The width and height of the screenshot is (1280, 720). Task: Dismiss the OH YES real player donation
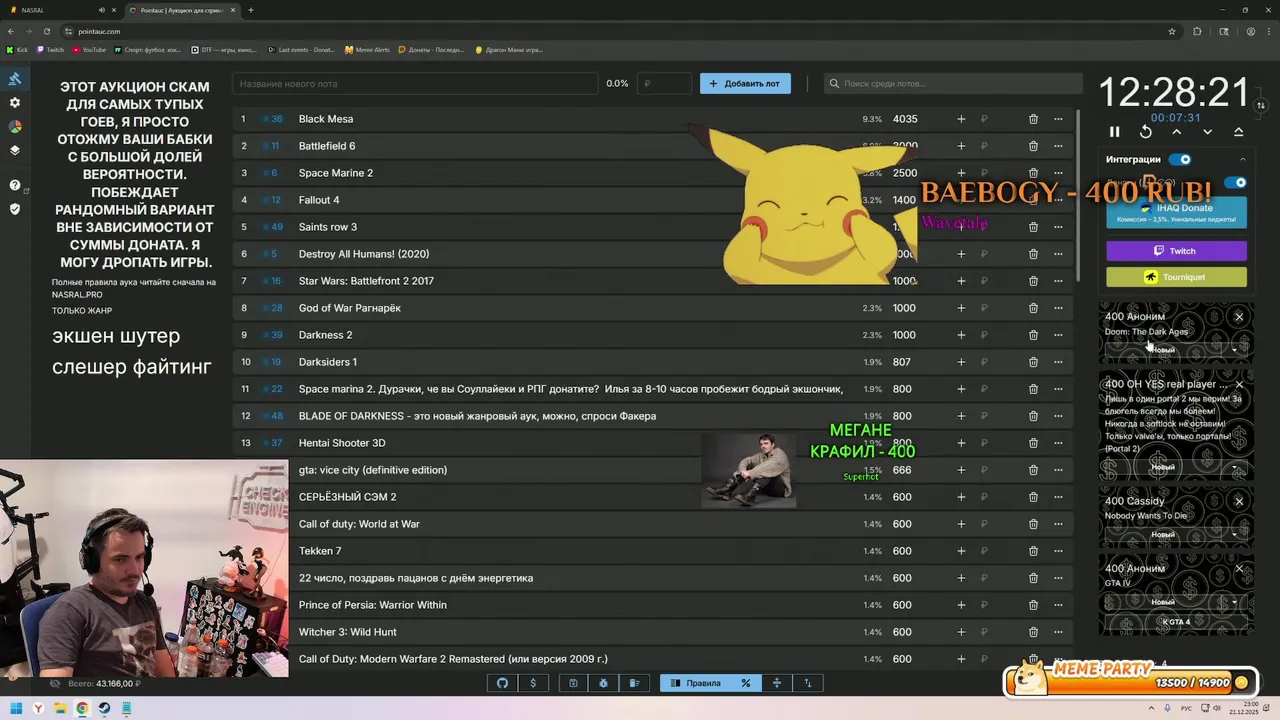pos(1239,384)
